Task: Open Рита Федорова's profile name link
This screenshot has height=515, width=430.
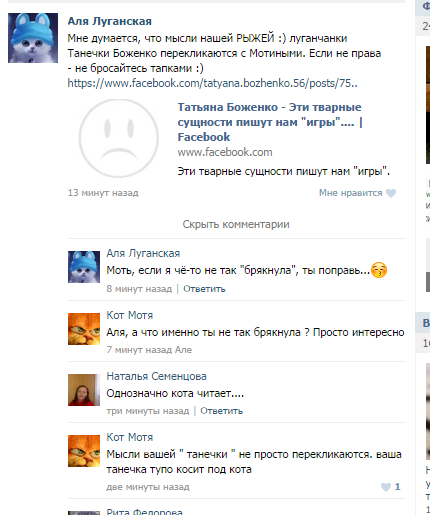Action: (x=145, y=511)
